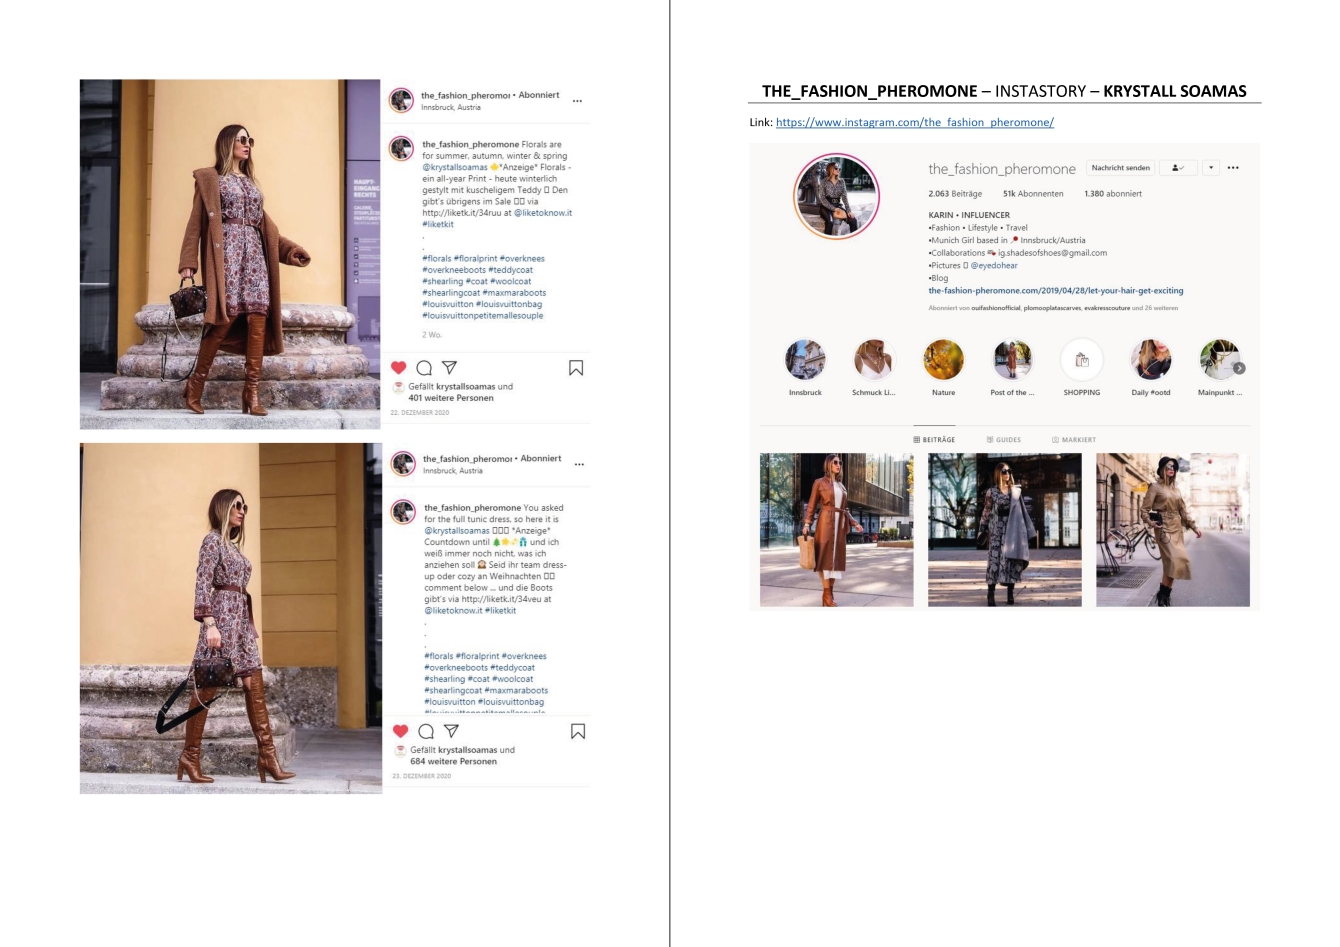Open three-dot options menu on top post
The width and height of the screenshot is (1340, 947).
[x=577, y=101]
